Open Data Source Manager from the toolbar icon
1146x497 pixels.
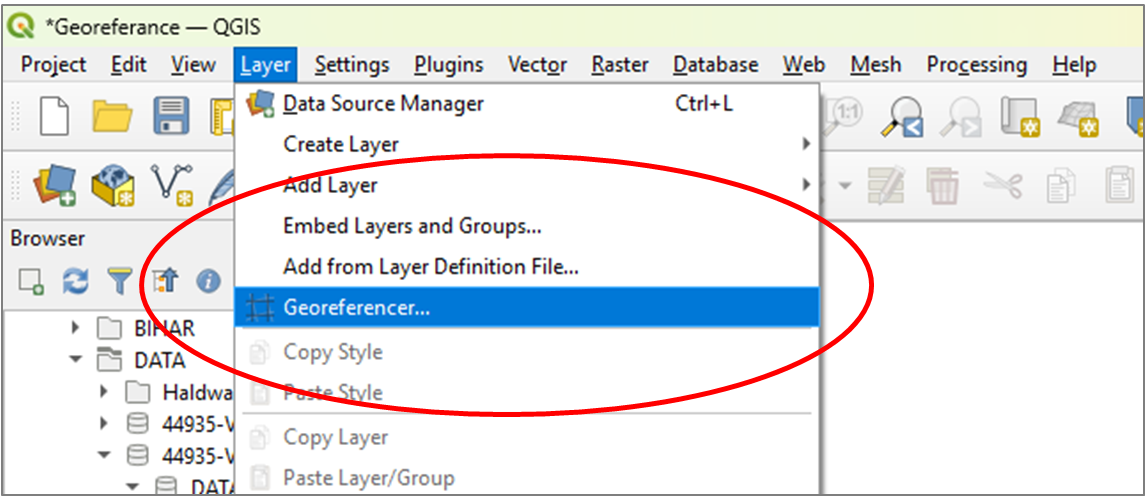click(55, 184)
